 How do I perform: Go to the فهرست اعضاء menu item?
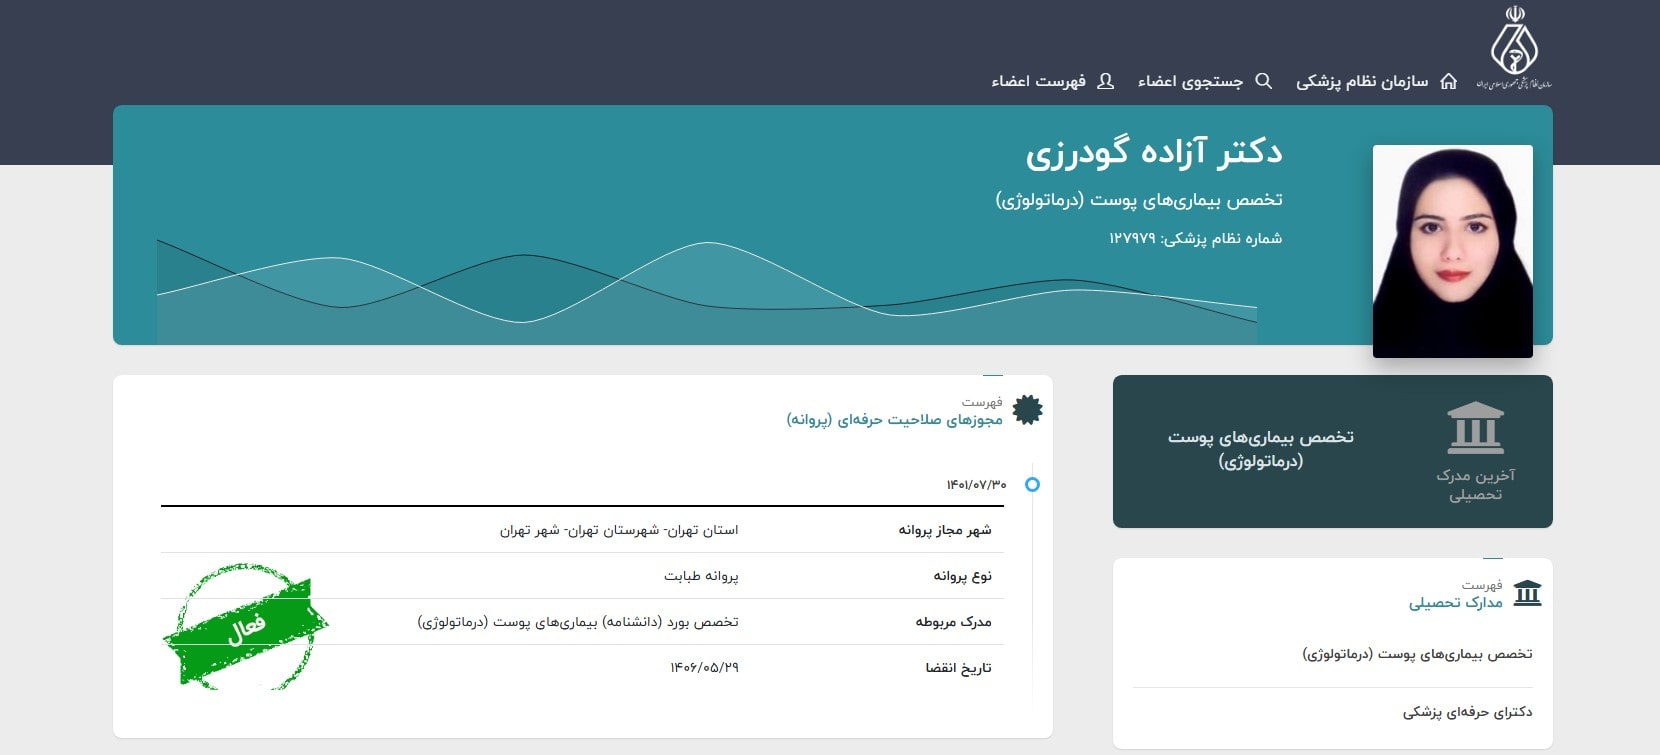click(1038, 81)
